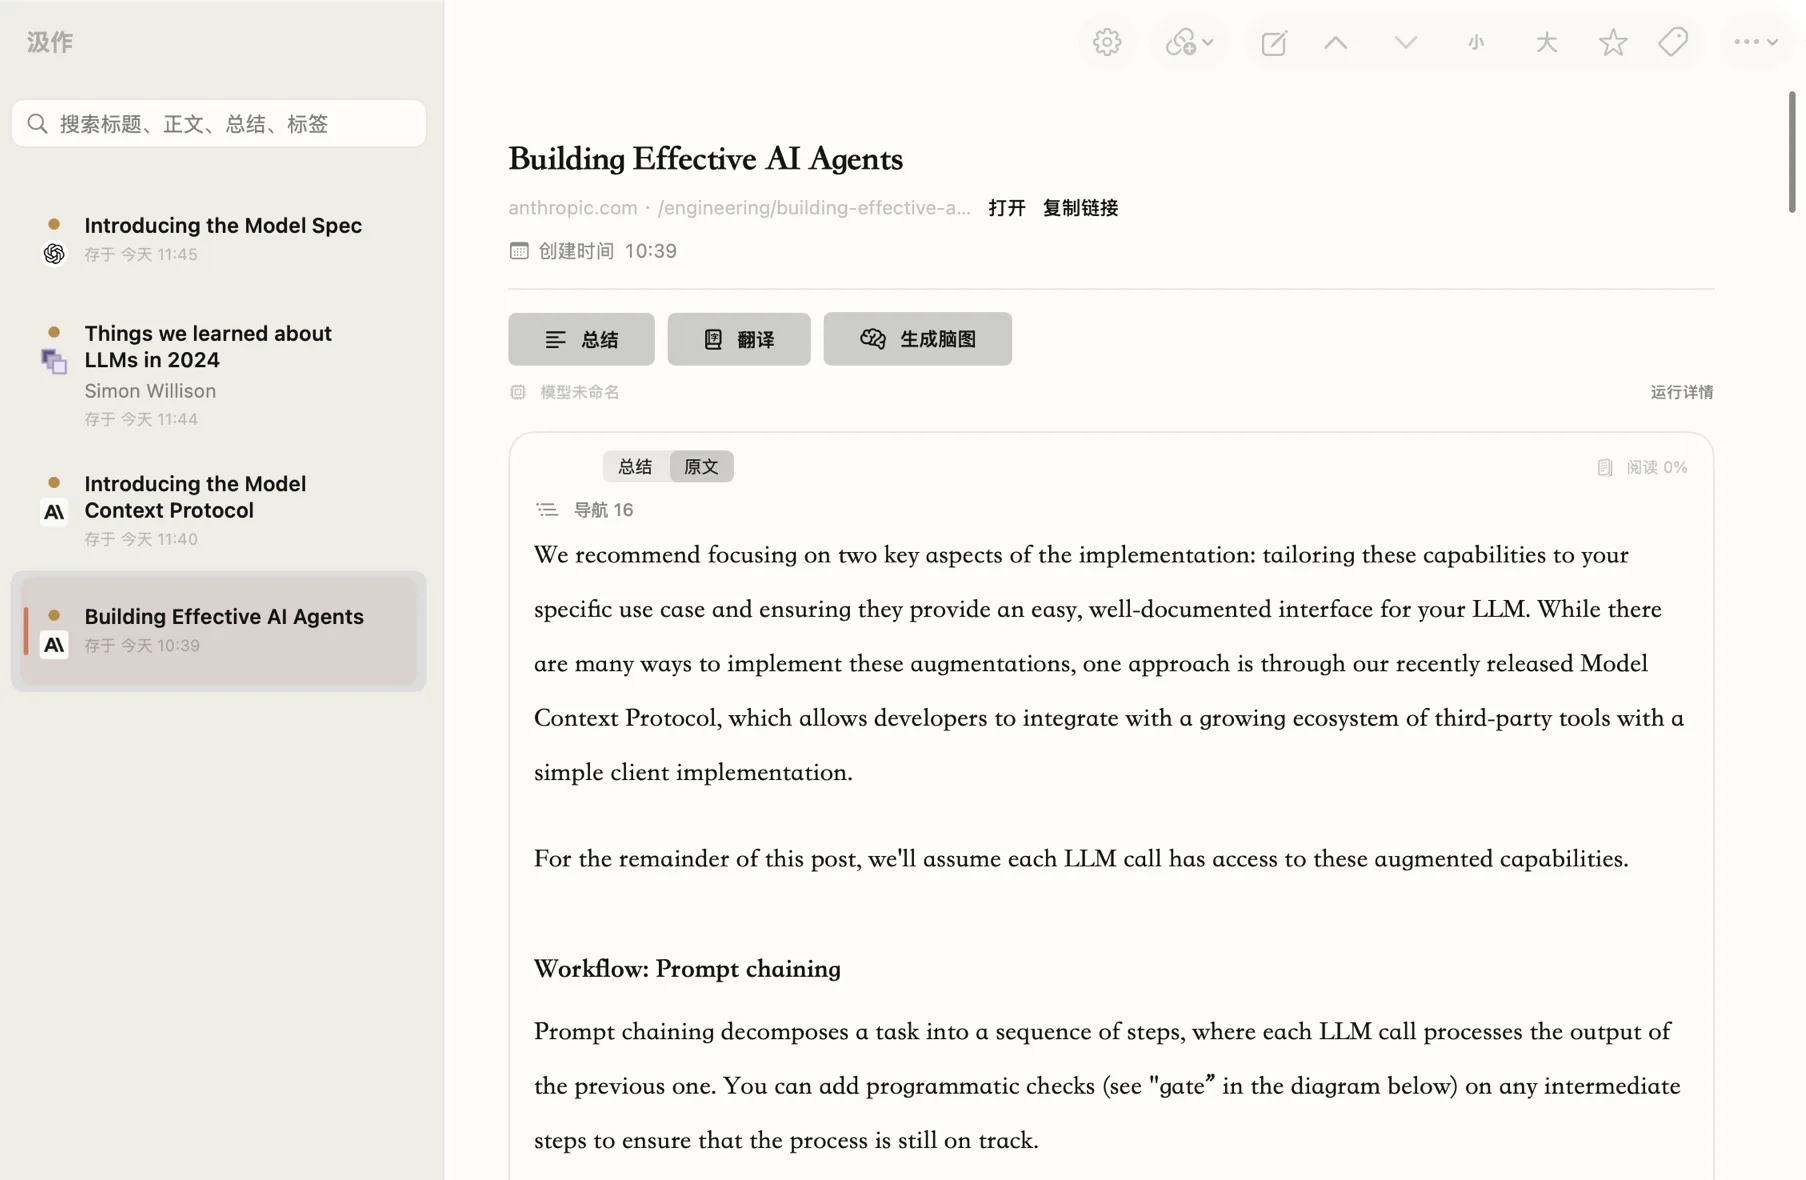Screen dimensions: 1806x1180
Task: Select Building Effective AI Agents in sidebar
Action: [219, 630]
